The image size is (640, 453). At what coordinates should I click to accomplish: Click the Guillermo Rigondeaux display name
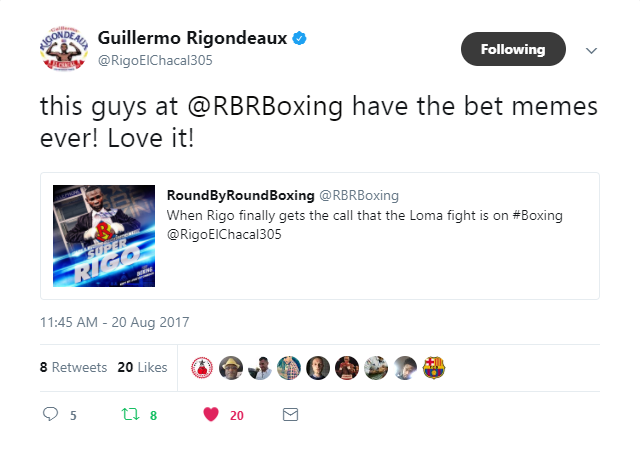[192, 38]
